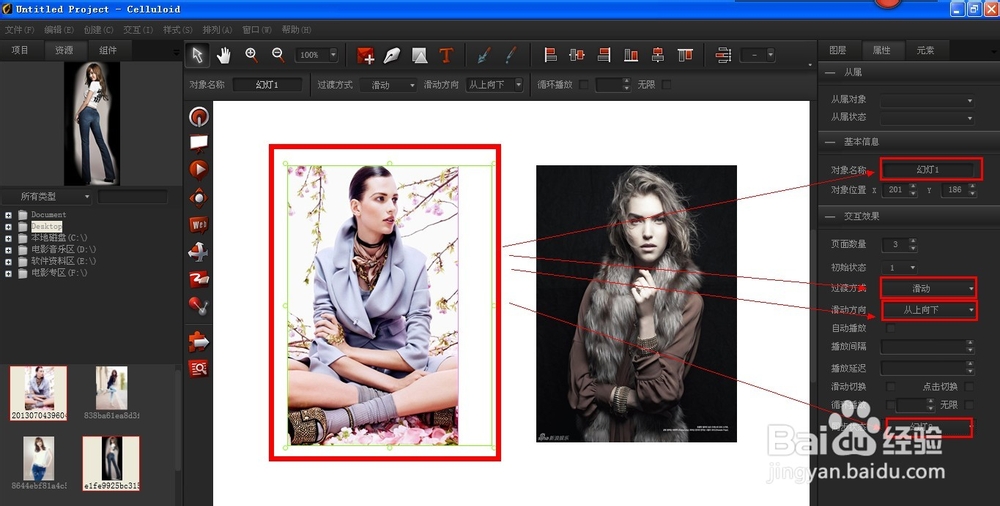This screenshot has width=1000, height=506.
Task: Align objects to horizontal center
Action: (577, 56)
